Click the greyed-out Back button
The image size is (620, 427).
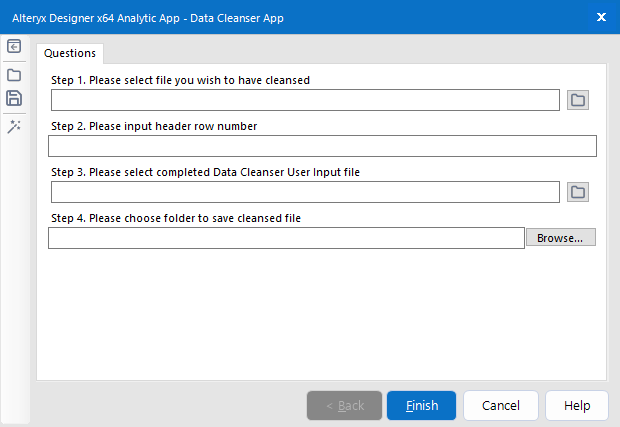tap(344, 405)
